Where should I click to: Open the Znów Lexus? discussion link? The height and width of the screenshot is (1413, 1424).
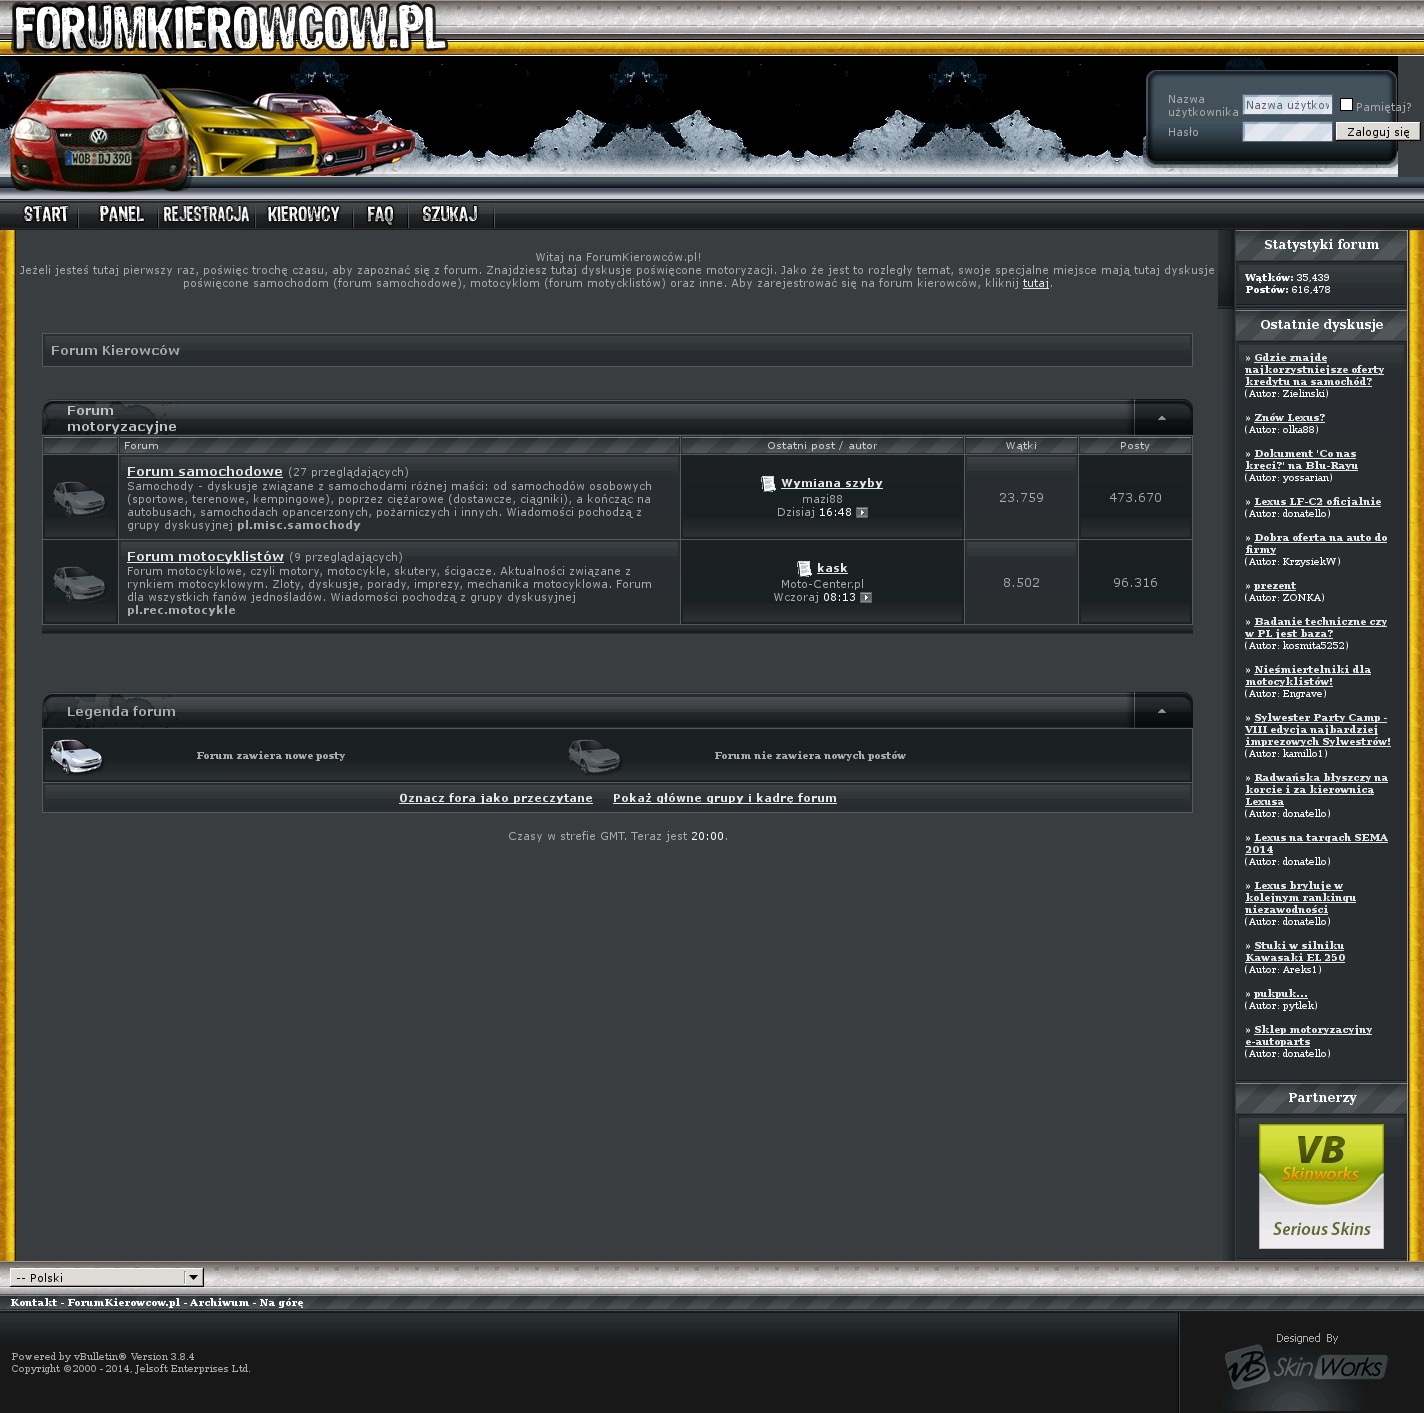click(1289, 418)
